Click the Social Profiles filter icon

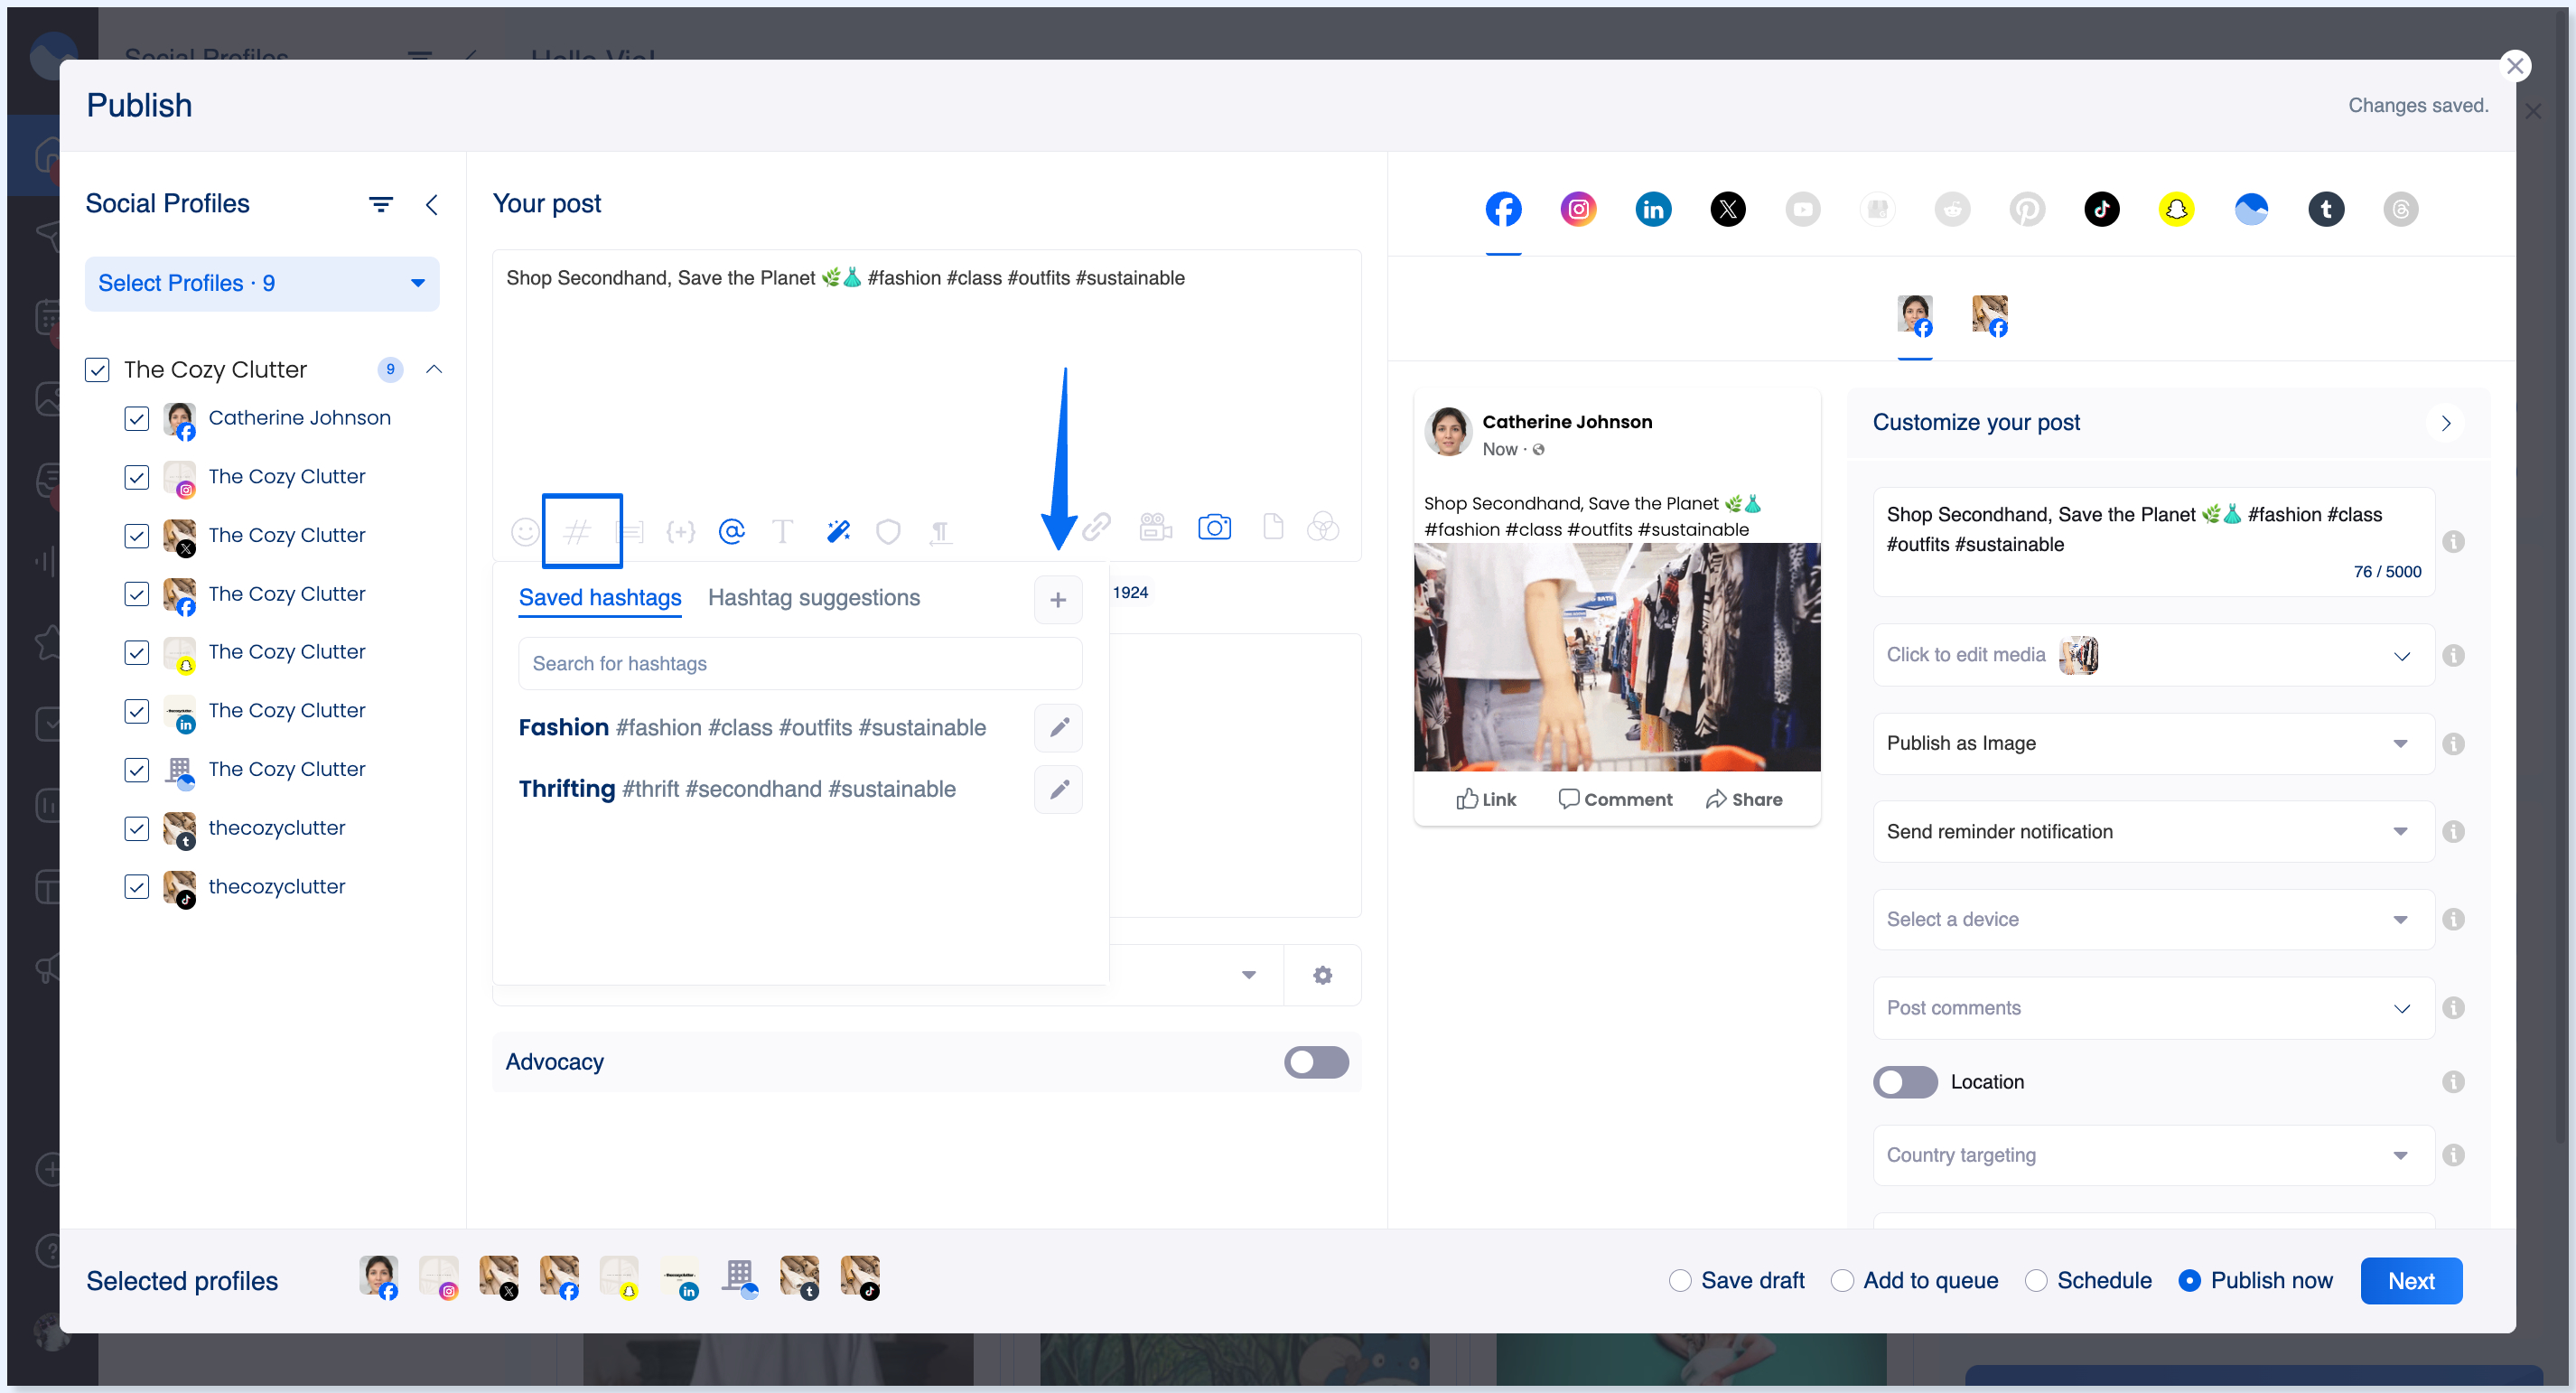tap(380, 204)
